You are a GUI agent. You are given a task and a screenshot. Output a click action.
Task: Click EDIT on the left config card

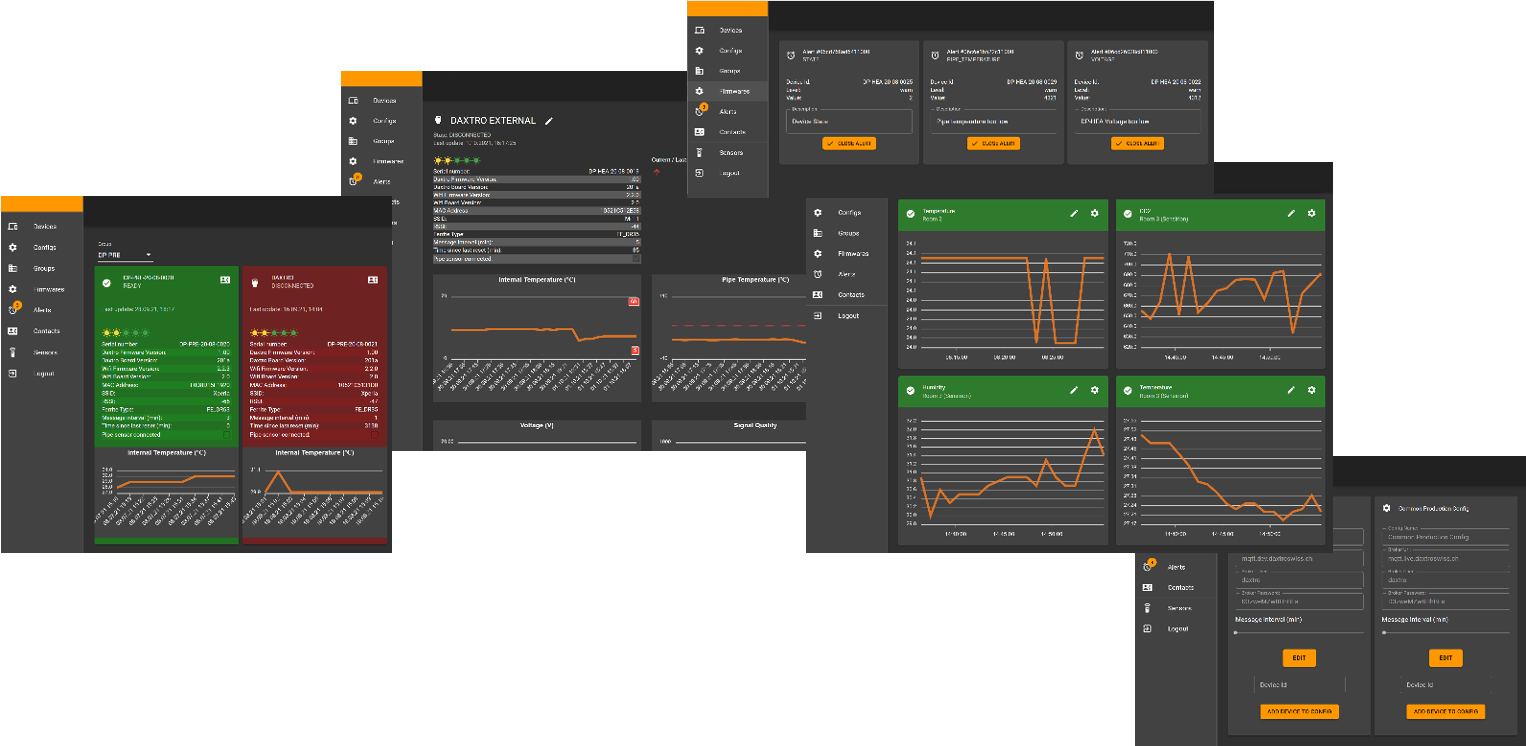(1299, 658)
